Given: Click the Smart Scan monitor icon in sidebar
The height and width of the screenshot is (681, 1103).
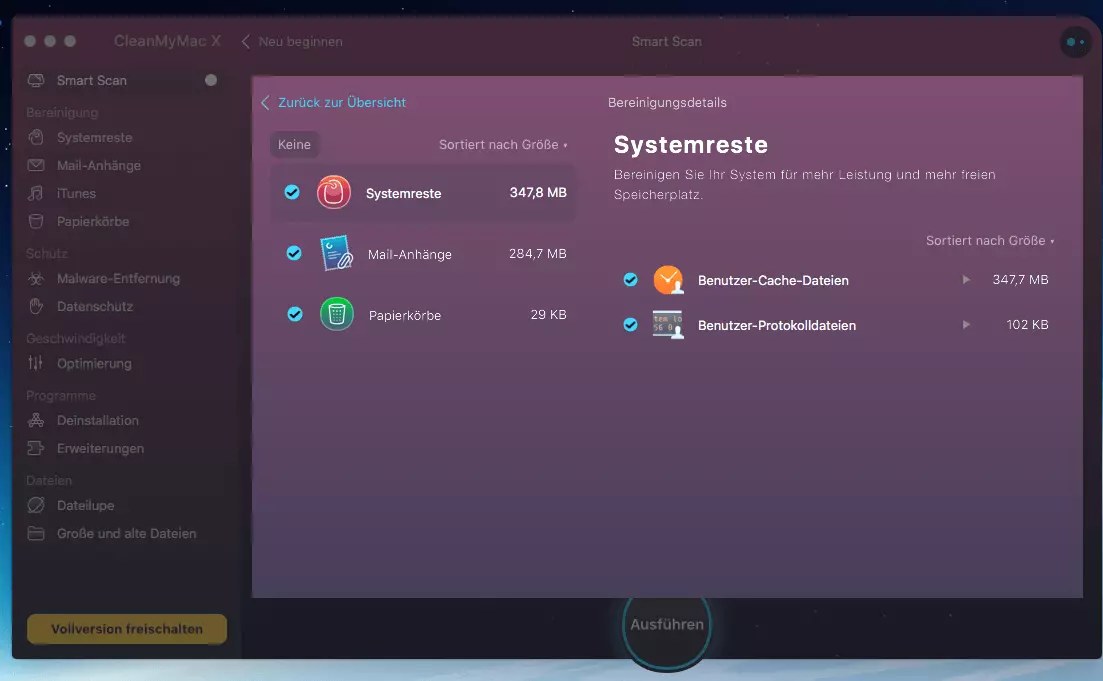Looking at the screenshot, I should click(x=36, y=80).
